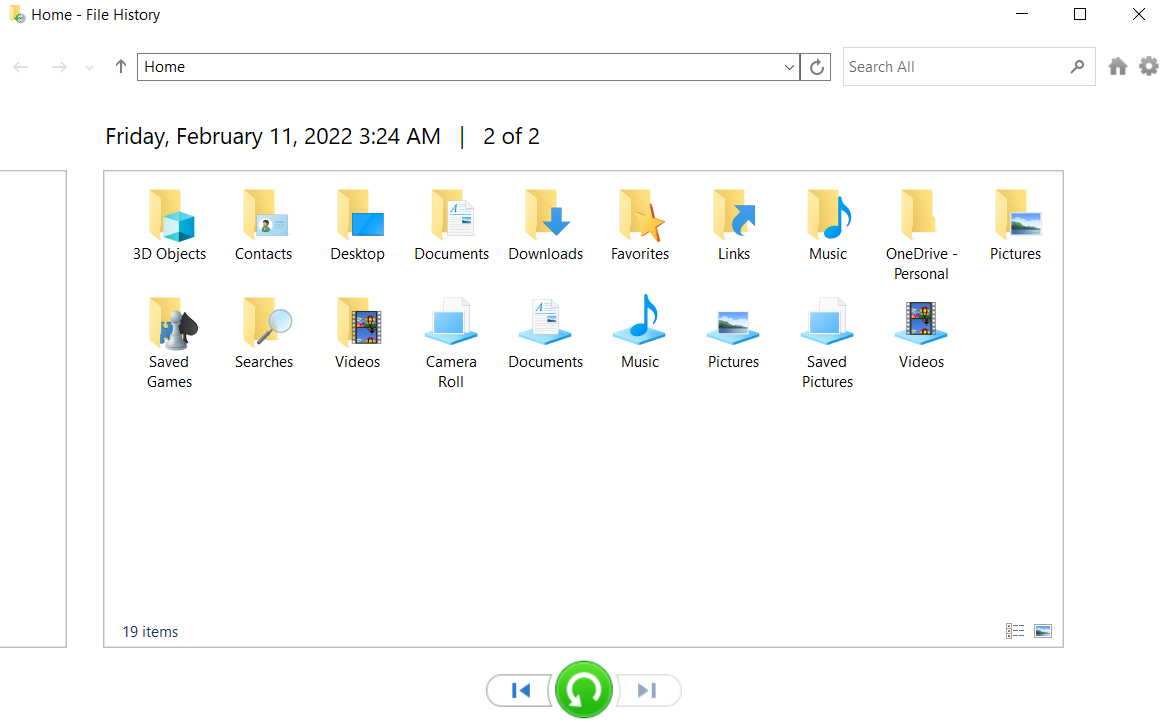The width and height of the screenshot is (1165, 727).
Task: Click the next version arrow button
Action: click(x=647, y=690)
